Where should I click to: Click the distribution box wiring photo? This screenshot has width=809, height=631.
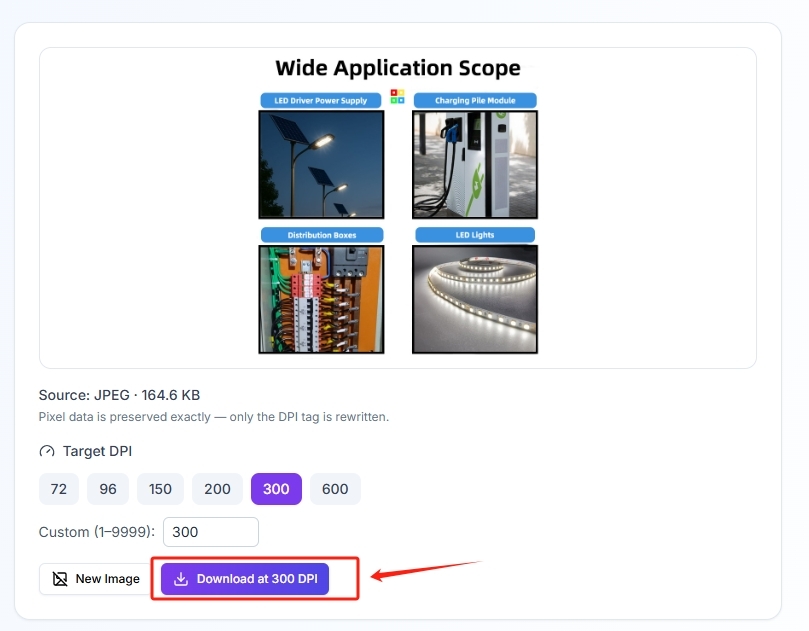point(321,299)
